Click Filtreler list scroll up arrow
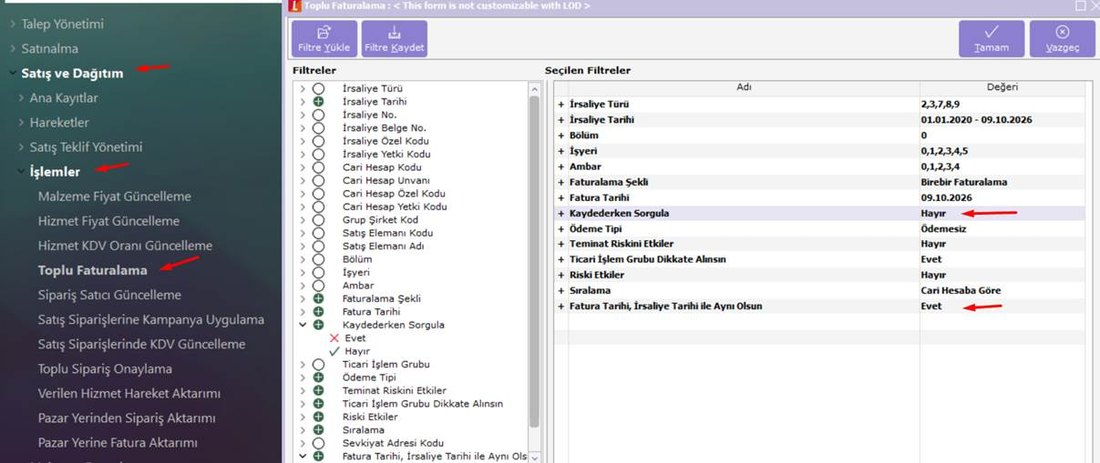This screenshot has height=463, width=1100. pyautogui.click(x=535, y=89)
